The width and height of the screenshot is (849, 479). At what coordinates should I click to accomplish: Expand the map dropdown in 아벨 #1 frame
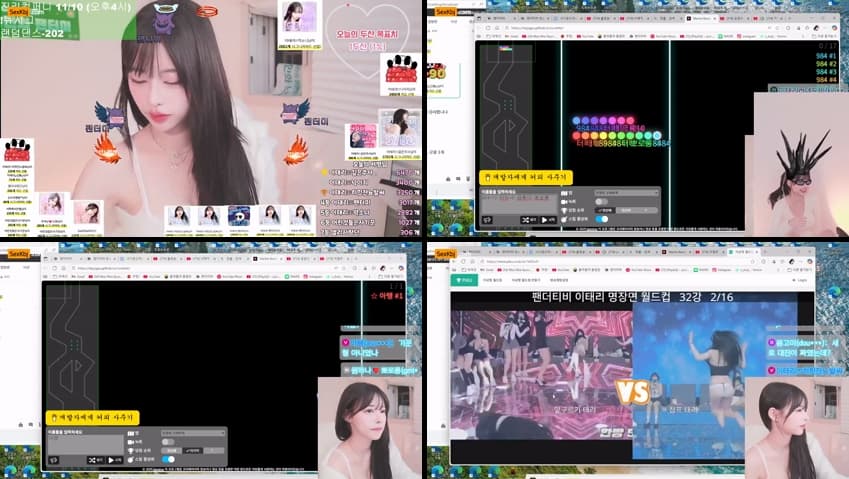tap(193, 434)
